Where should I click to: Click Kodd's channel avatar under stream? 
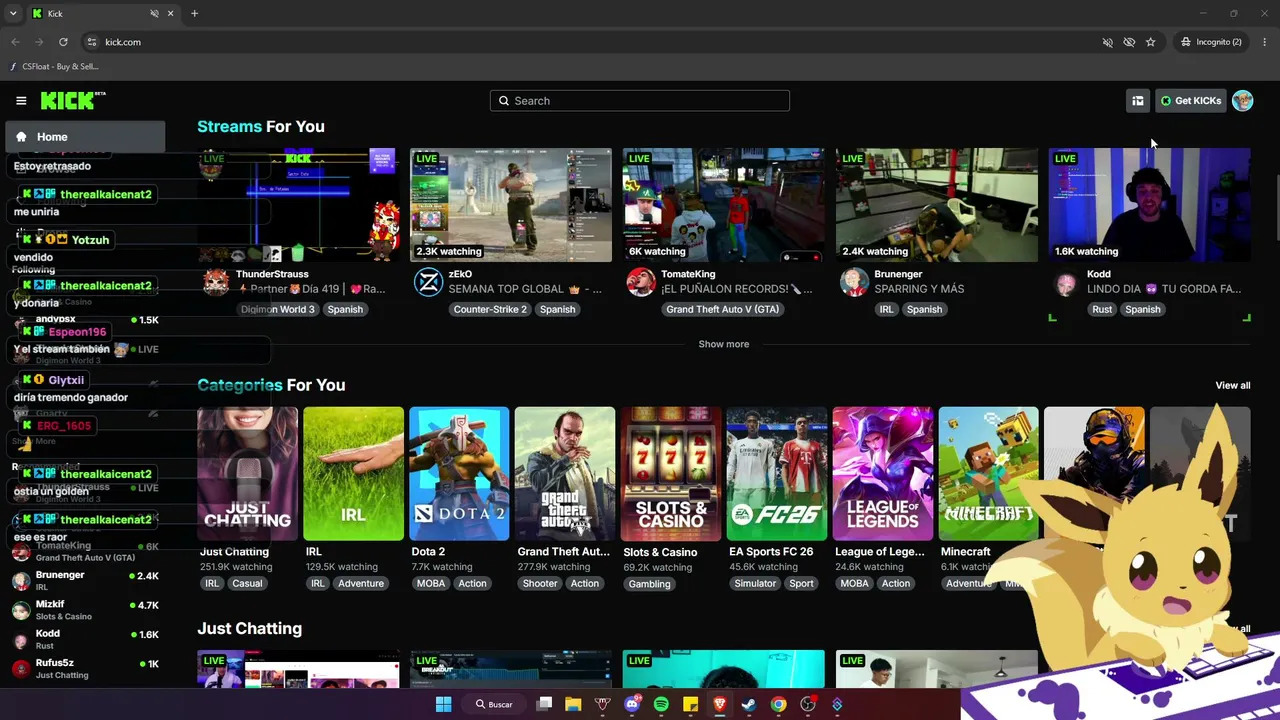pos(1067,282)
